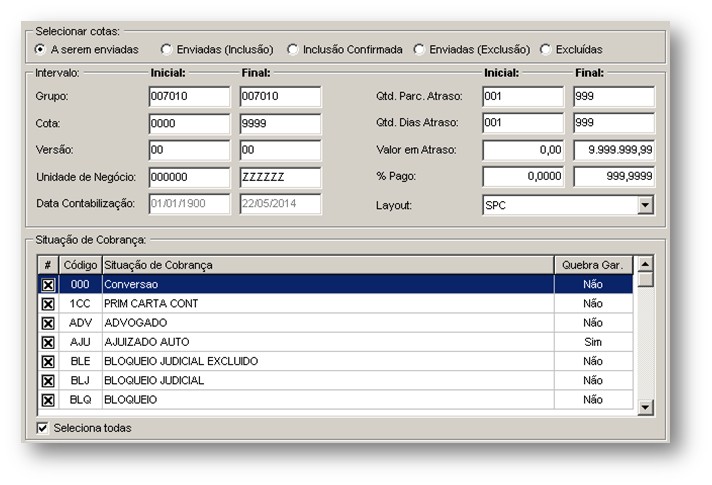The height and width of the screenshot is (485, 712).
Task: Click the Cota Inicial field with 0000
Action: (189, 124)
